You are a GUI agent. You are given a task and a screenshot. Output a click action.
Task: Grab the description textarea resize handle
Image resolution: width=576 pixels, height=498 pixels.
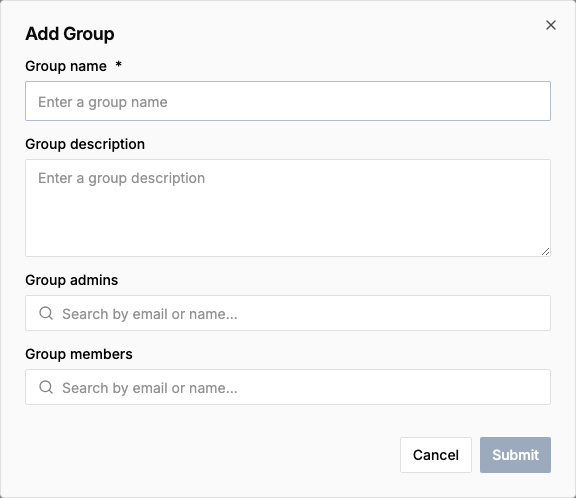click(x=546, y=252)
